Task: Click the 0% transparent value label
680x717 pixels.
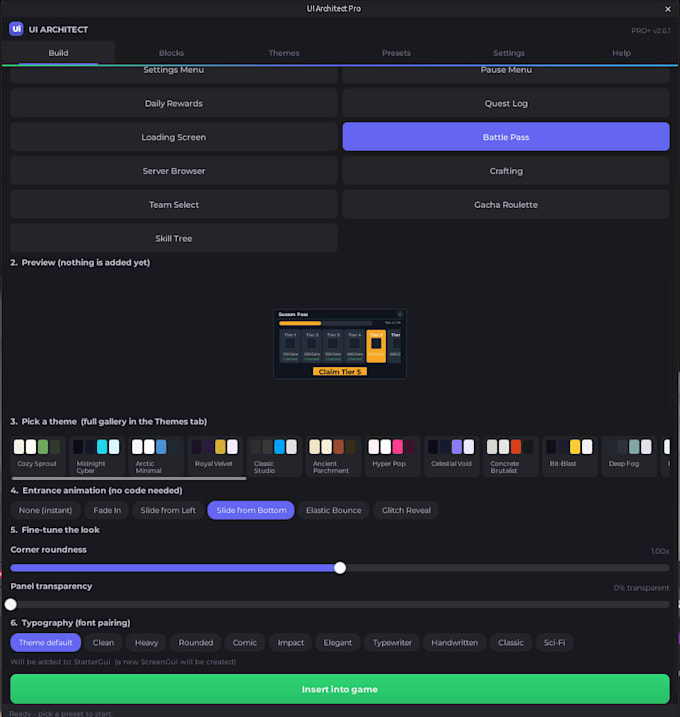Action: coord(641,588)
